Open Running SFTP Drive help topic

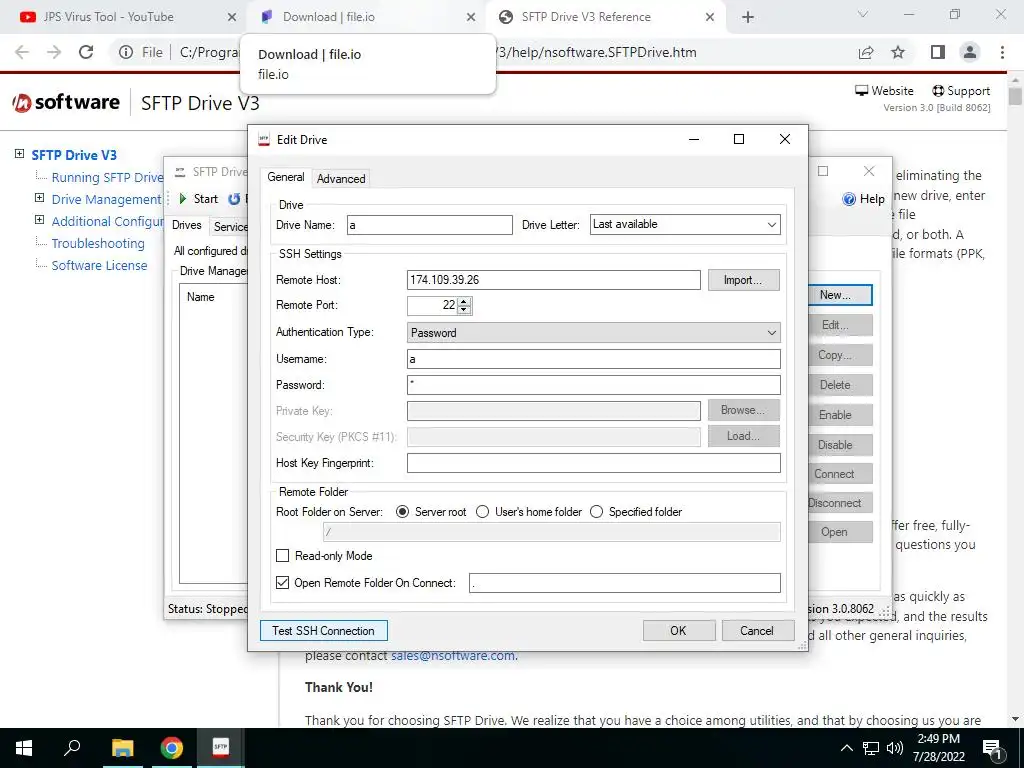[x=107, y=177]
